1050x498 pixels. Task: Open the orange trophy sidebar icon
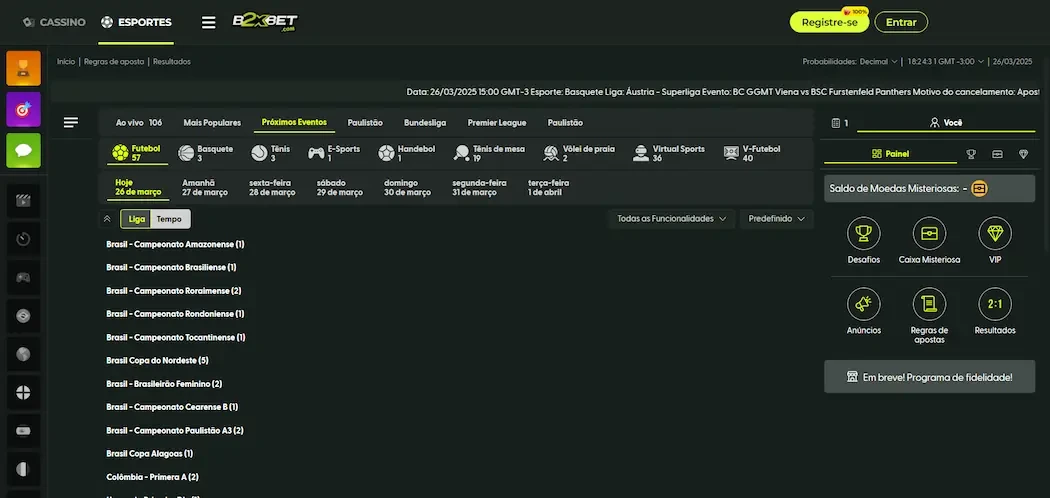23,68
